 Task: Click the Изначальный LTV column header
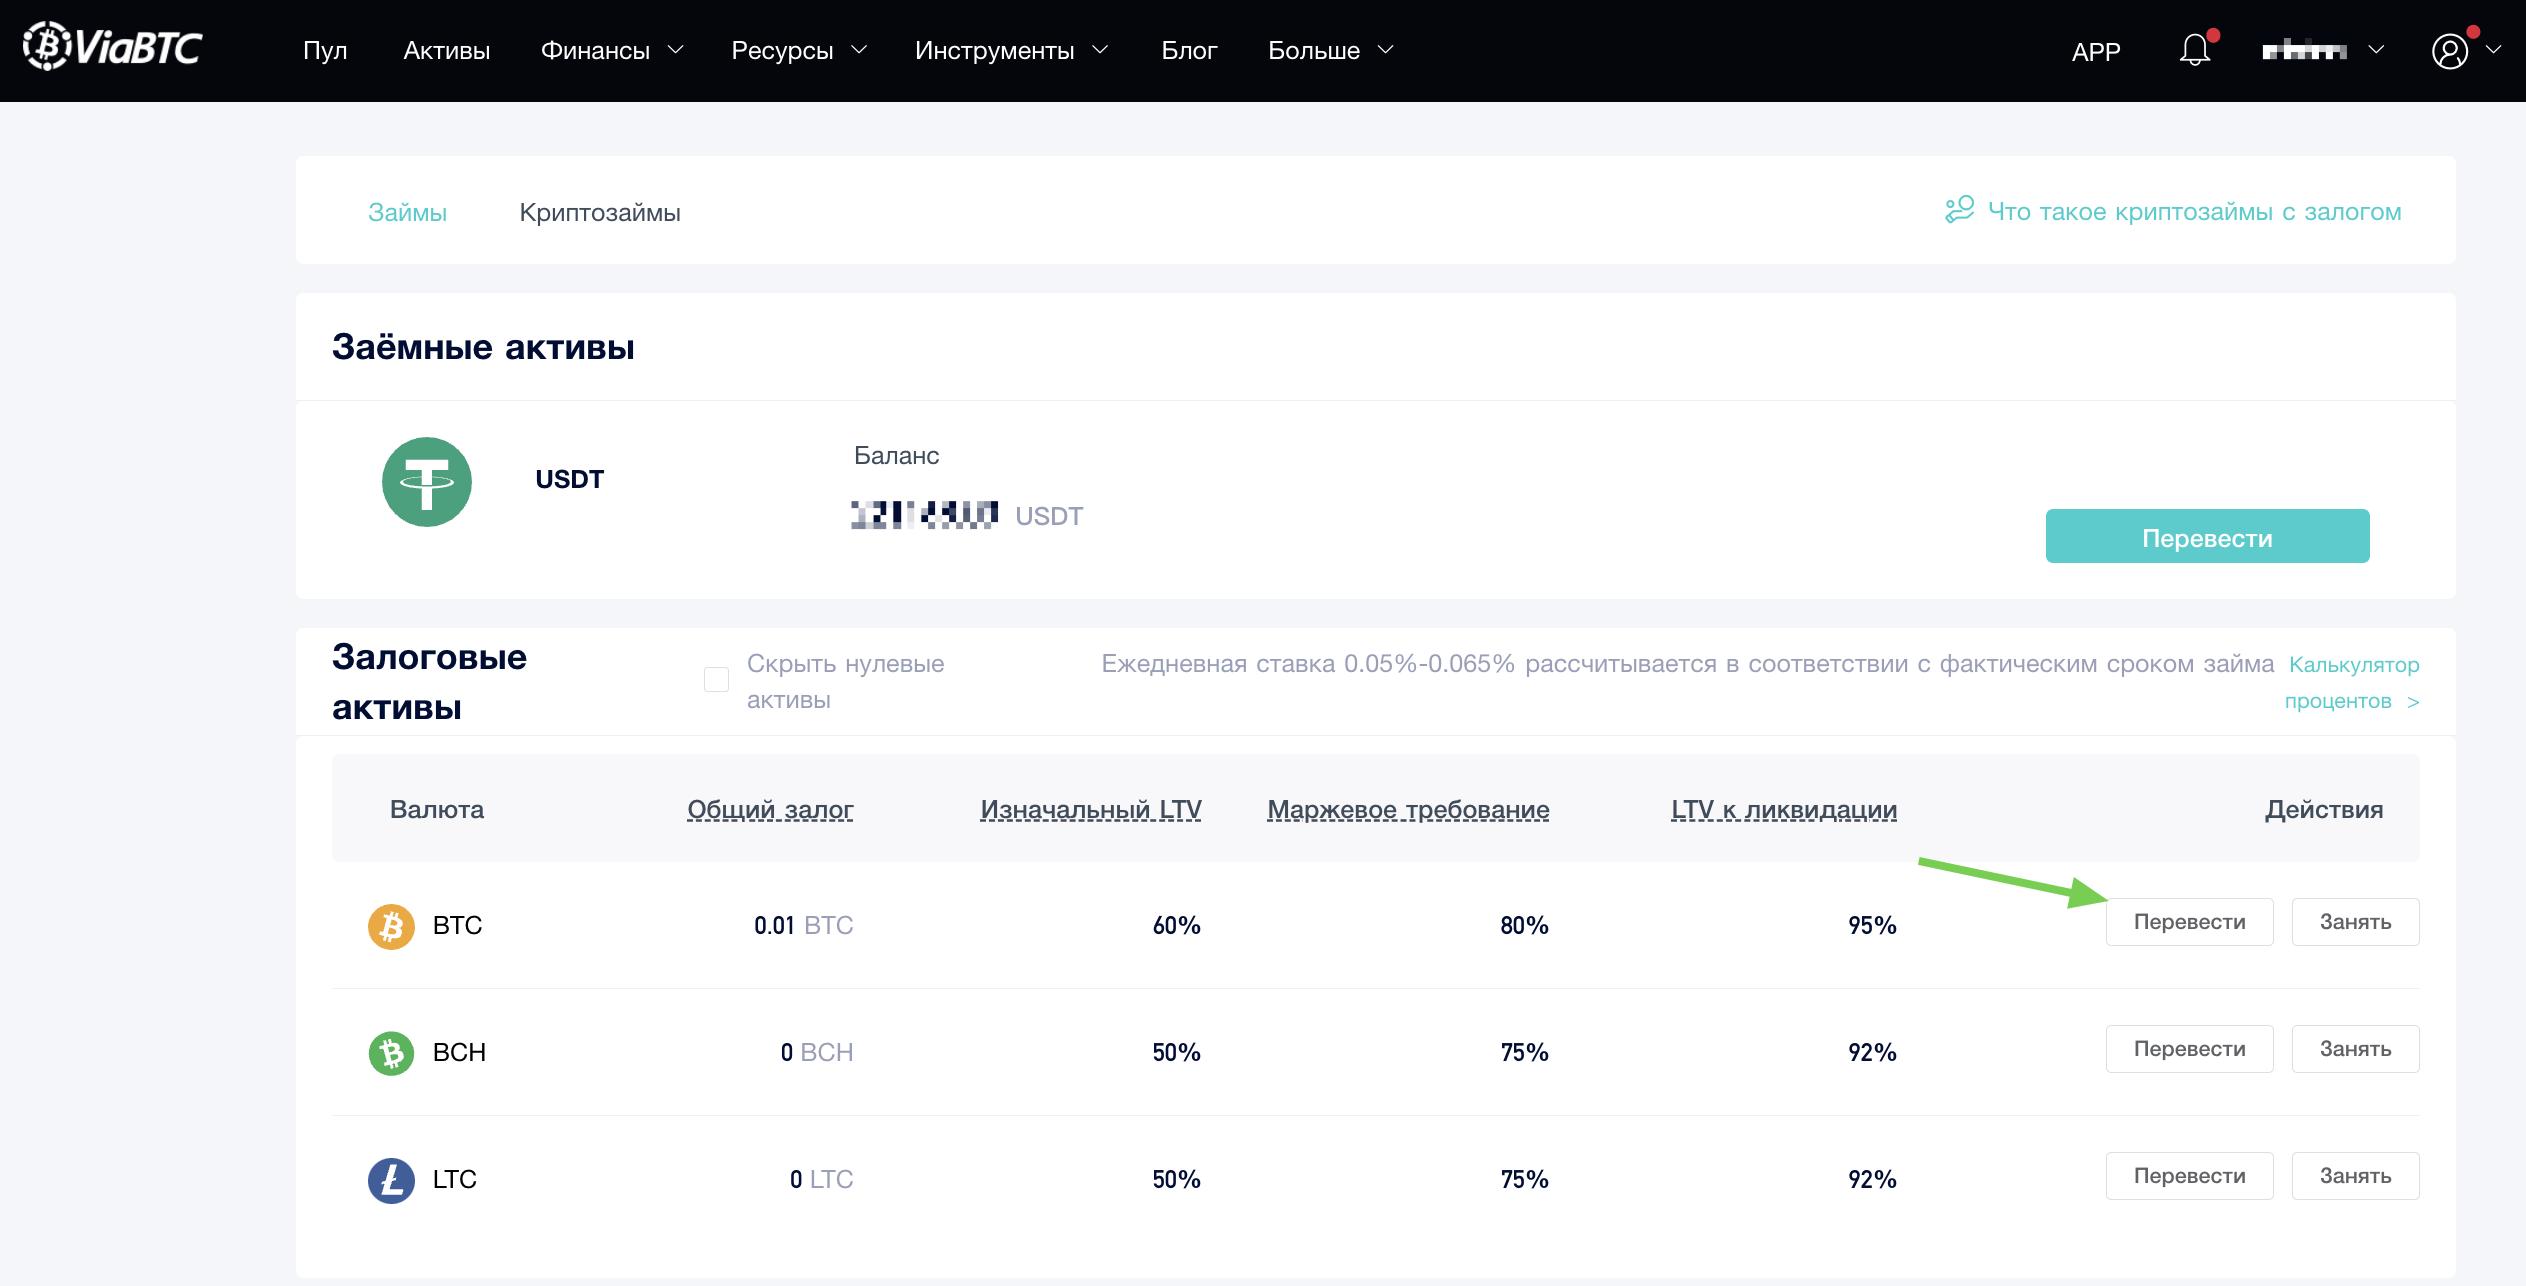pyautogui.click(x=1090, y=809)
